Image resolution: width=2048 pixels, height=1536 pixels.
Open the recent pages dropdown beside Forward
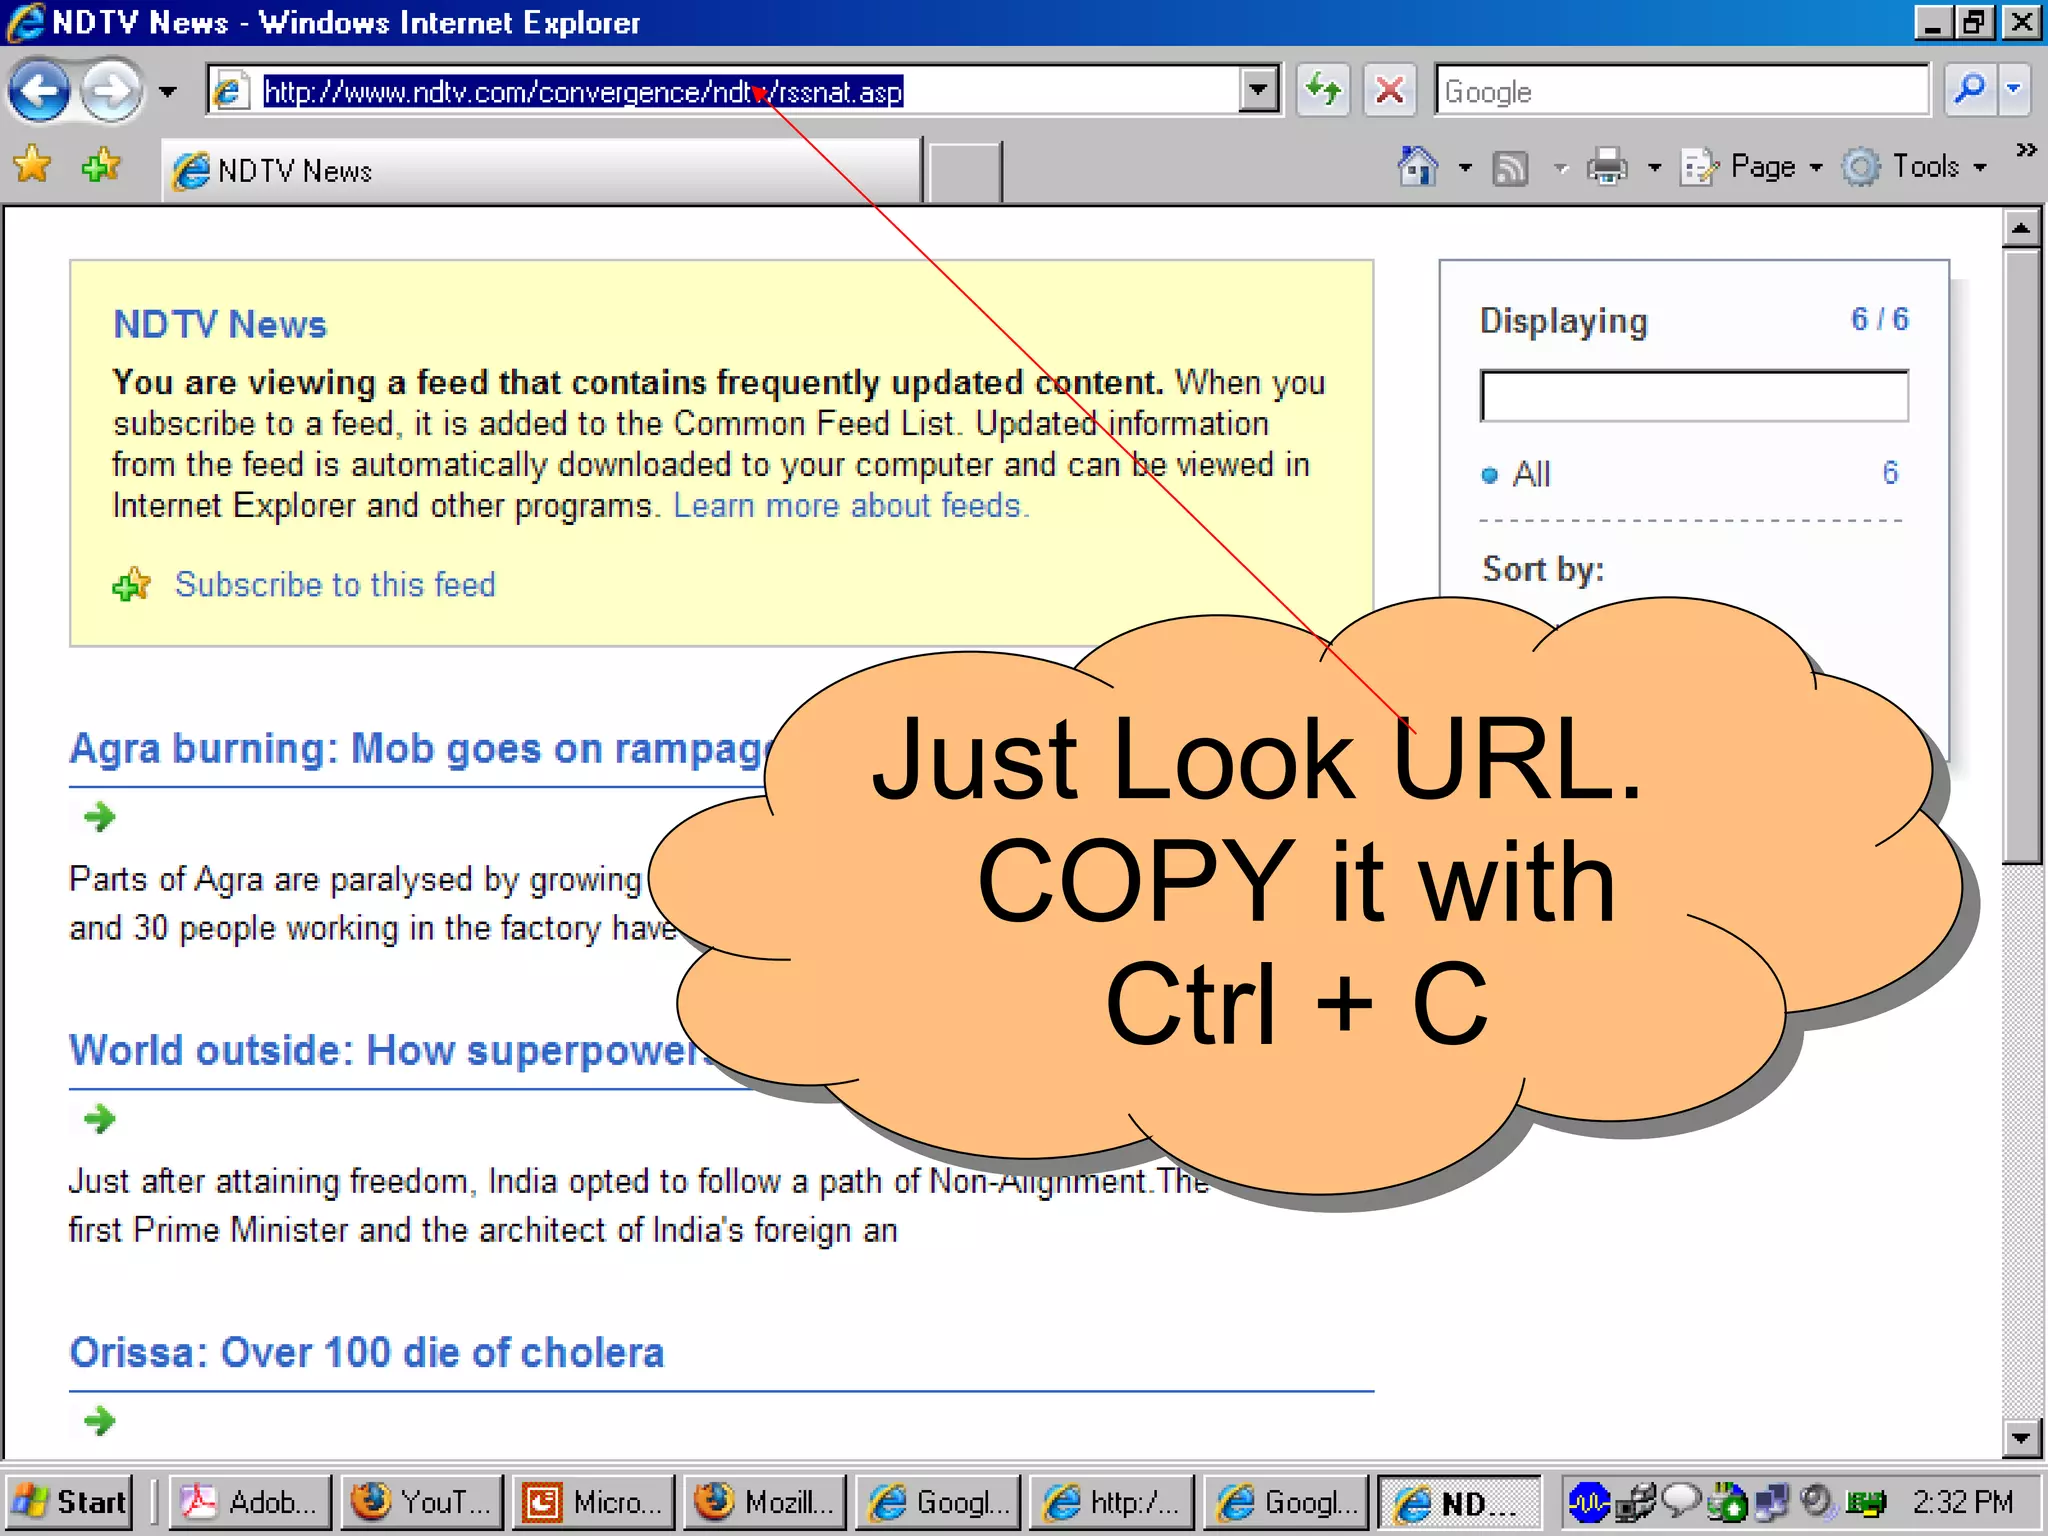click(x=167, y=92)
